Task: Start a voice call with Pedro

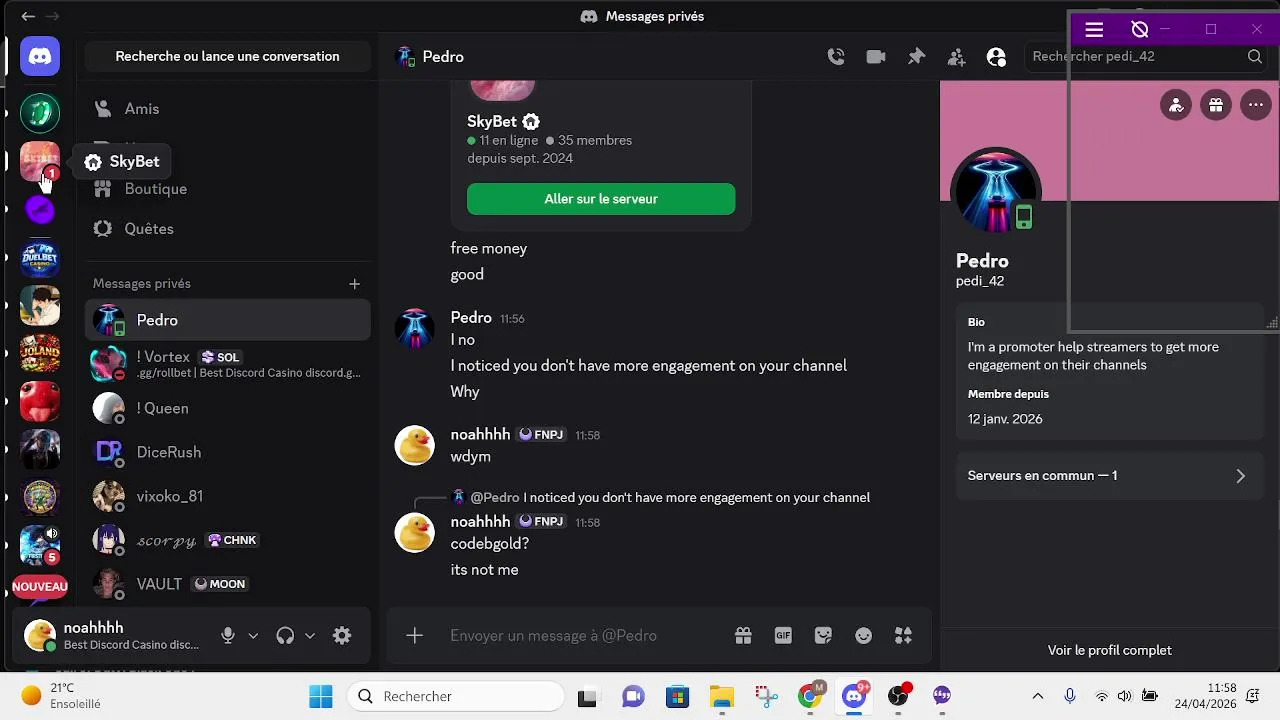Action: (x=836, y=57)
